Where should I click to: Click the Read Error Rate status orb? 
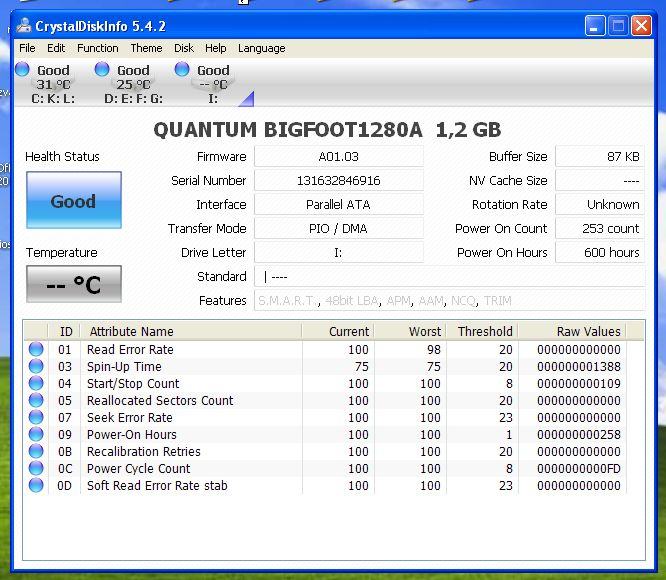[37, 350]
